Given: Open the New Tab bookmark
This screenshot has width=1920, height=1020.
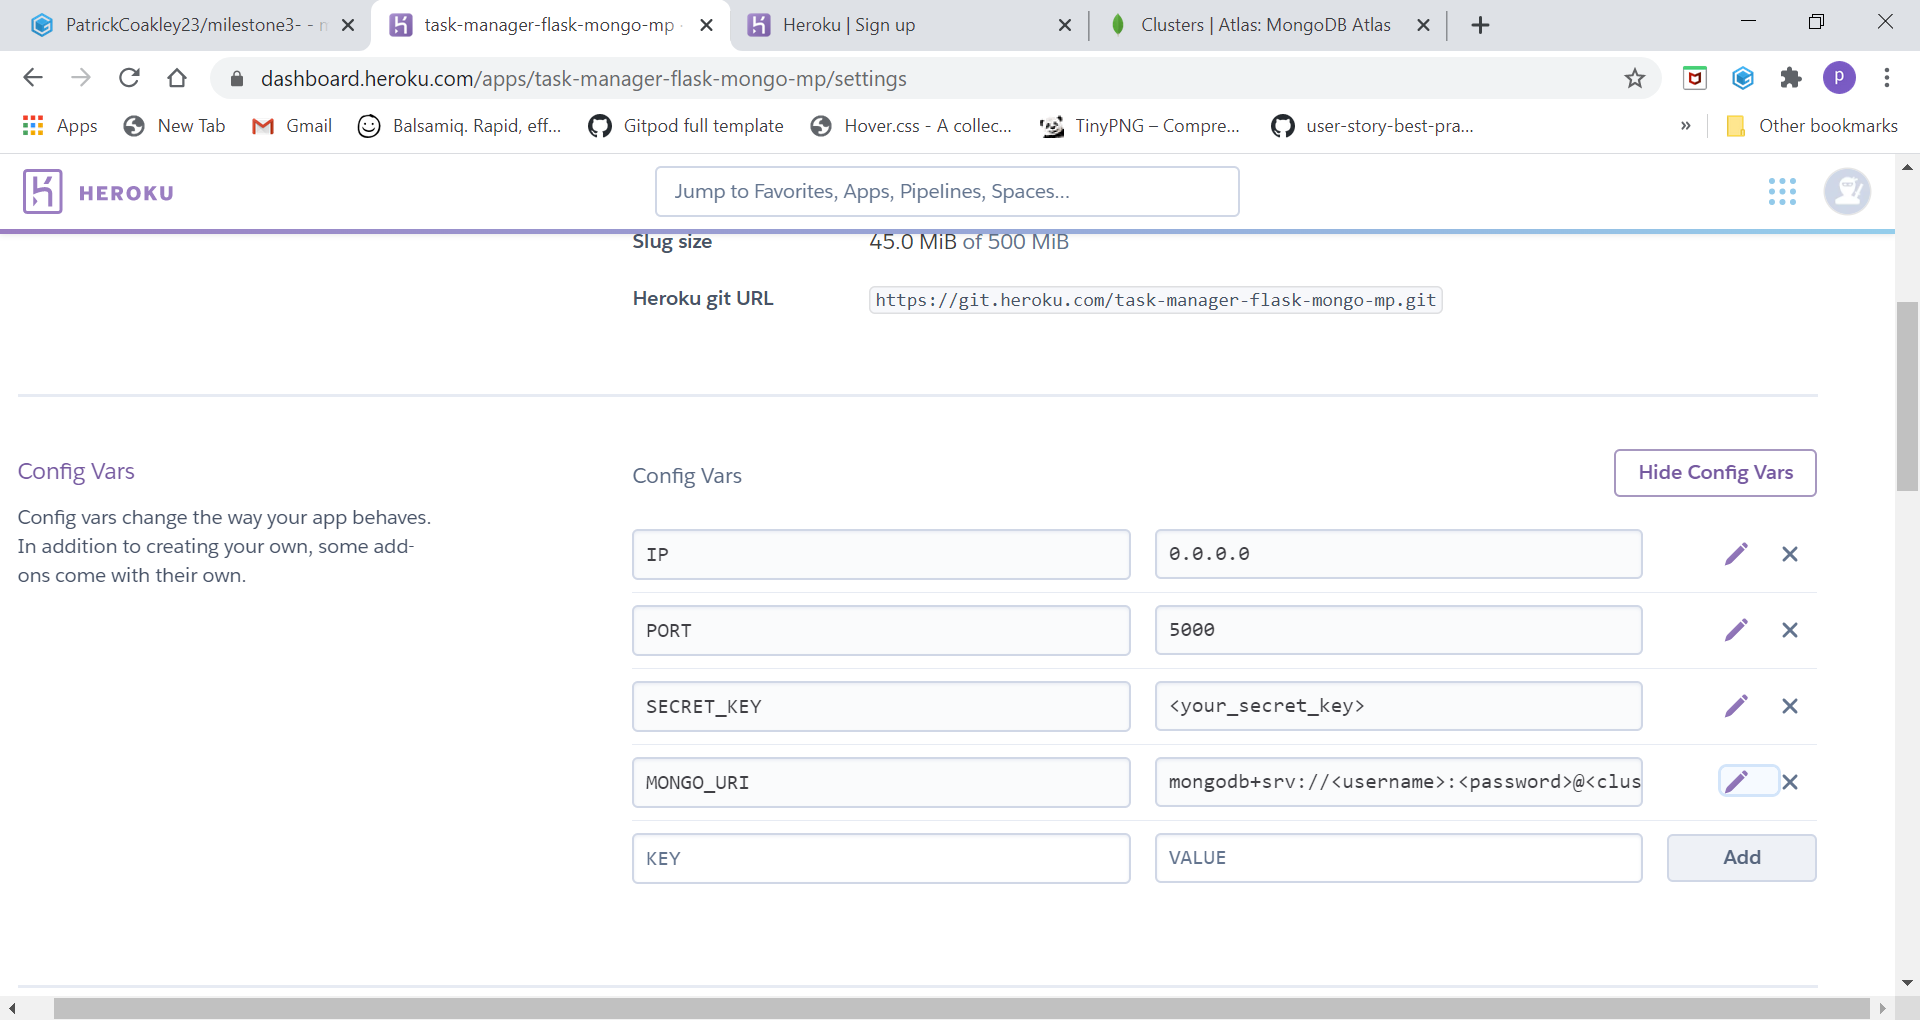Looking at the screenshot, I should point(174,126).
